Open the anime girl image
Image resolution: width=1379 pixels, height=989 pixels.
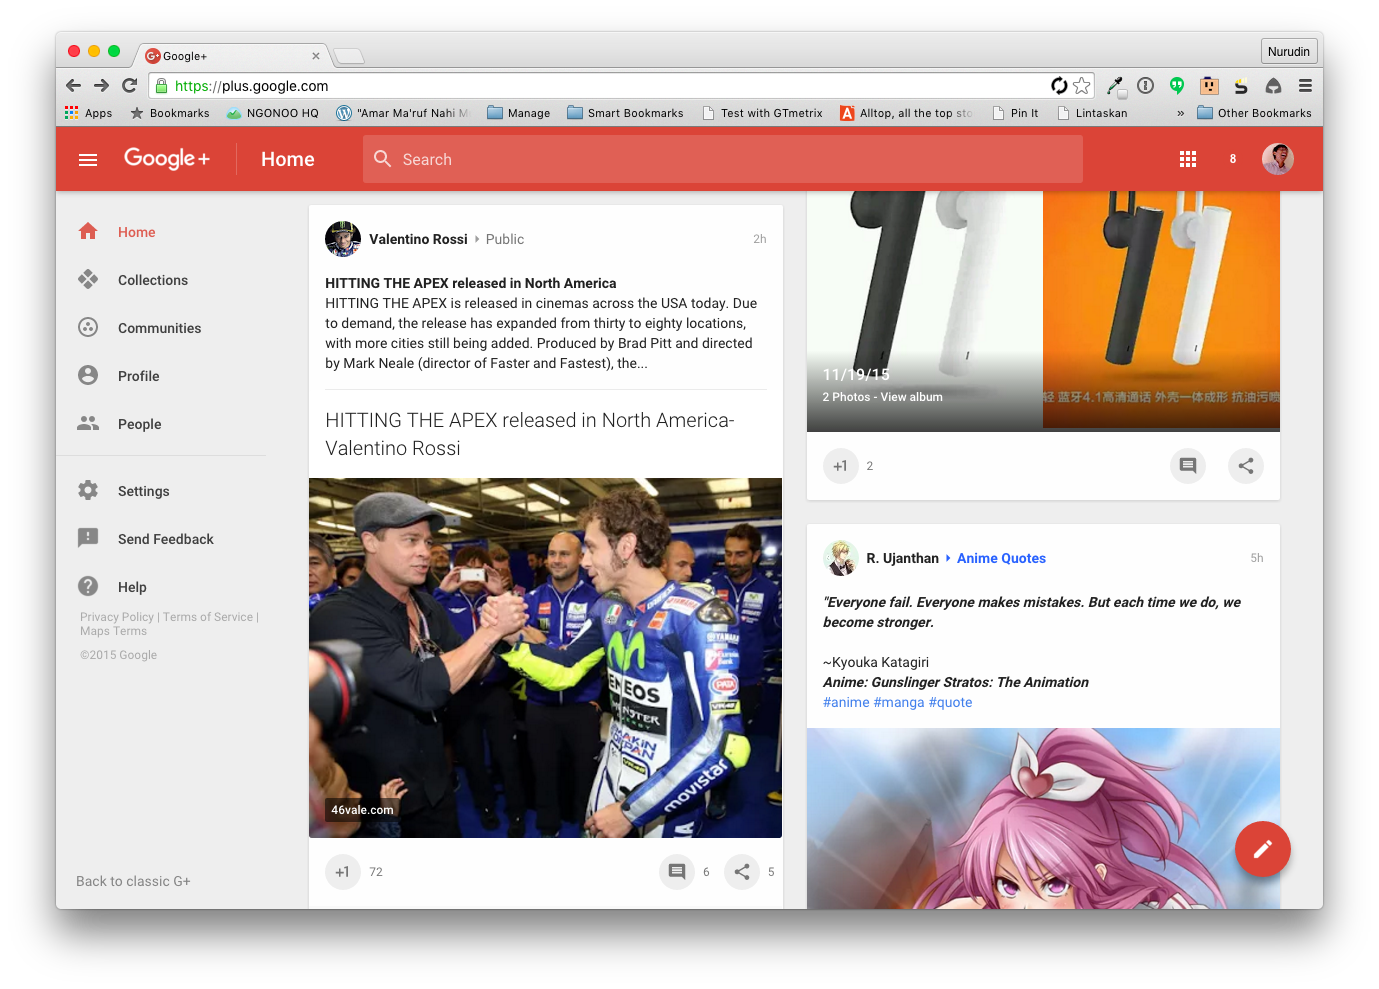pyautogui.click(x=1043, y=818)
